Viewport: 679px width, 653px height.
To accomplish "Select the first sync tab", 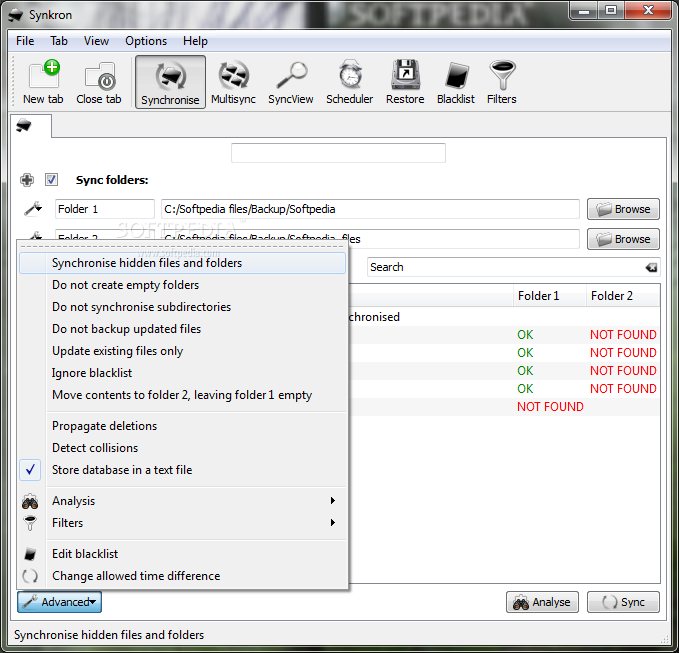I will click(x=30, y=126).
